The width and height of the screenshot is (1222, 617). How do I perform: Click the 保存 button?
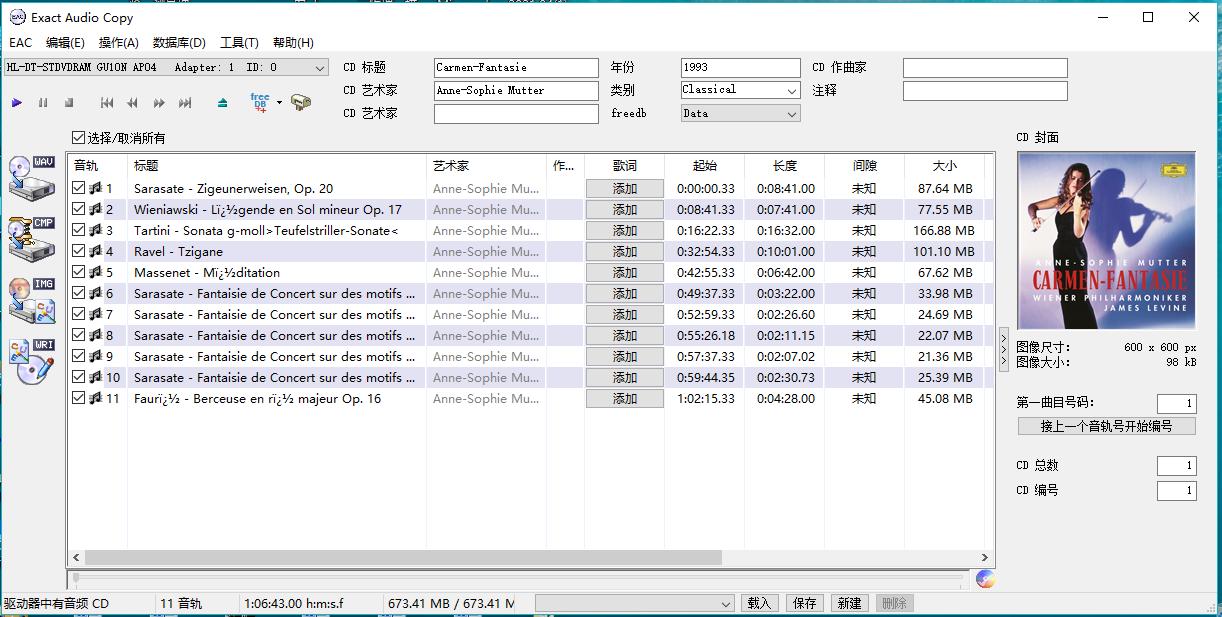pos(805,603)
